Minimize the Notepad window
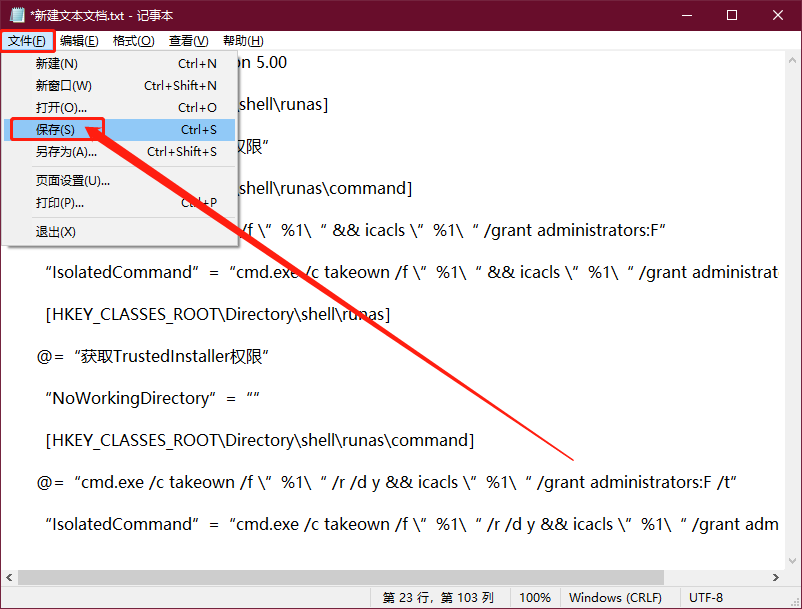Viewport: 802px width, 609px height. [686, 15]
